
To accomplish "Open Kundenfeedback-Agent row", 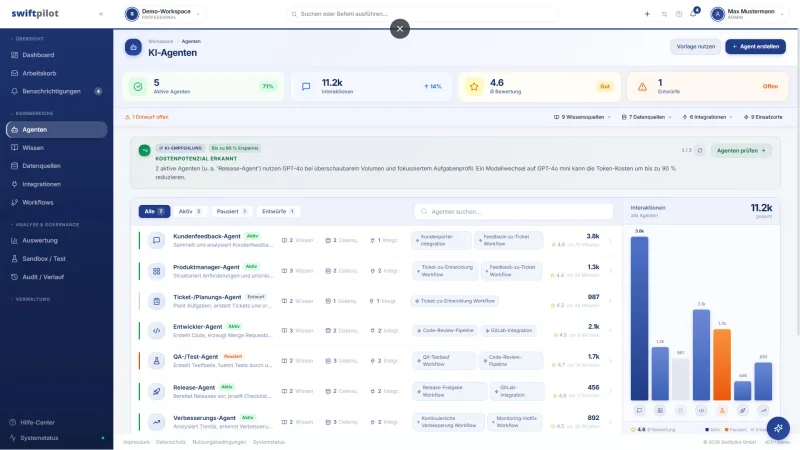I will pyautogui.click(x=377, y=240).
